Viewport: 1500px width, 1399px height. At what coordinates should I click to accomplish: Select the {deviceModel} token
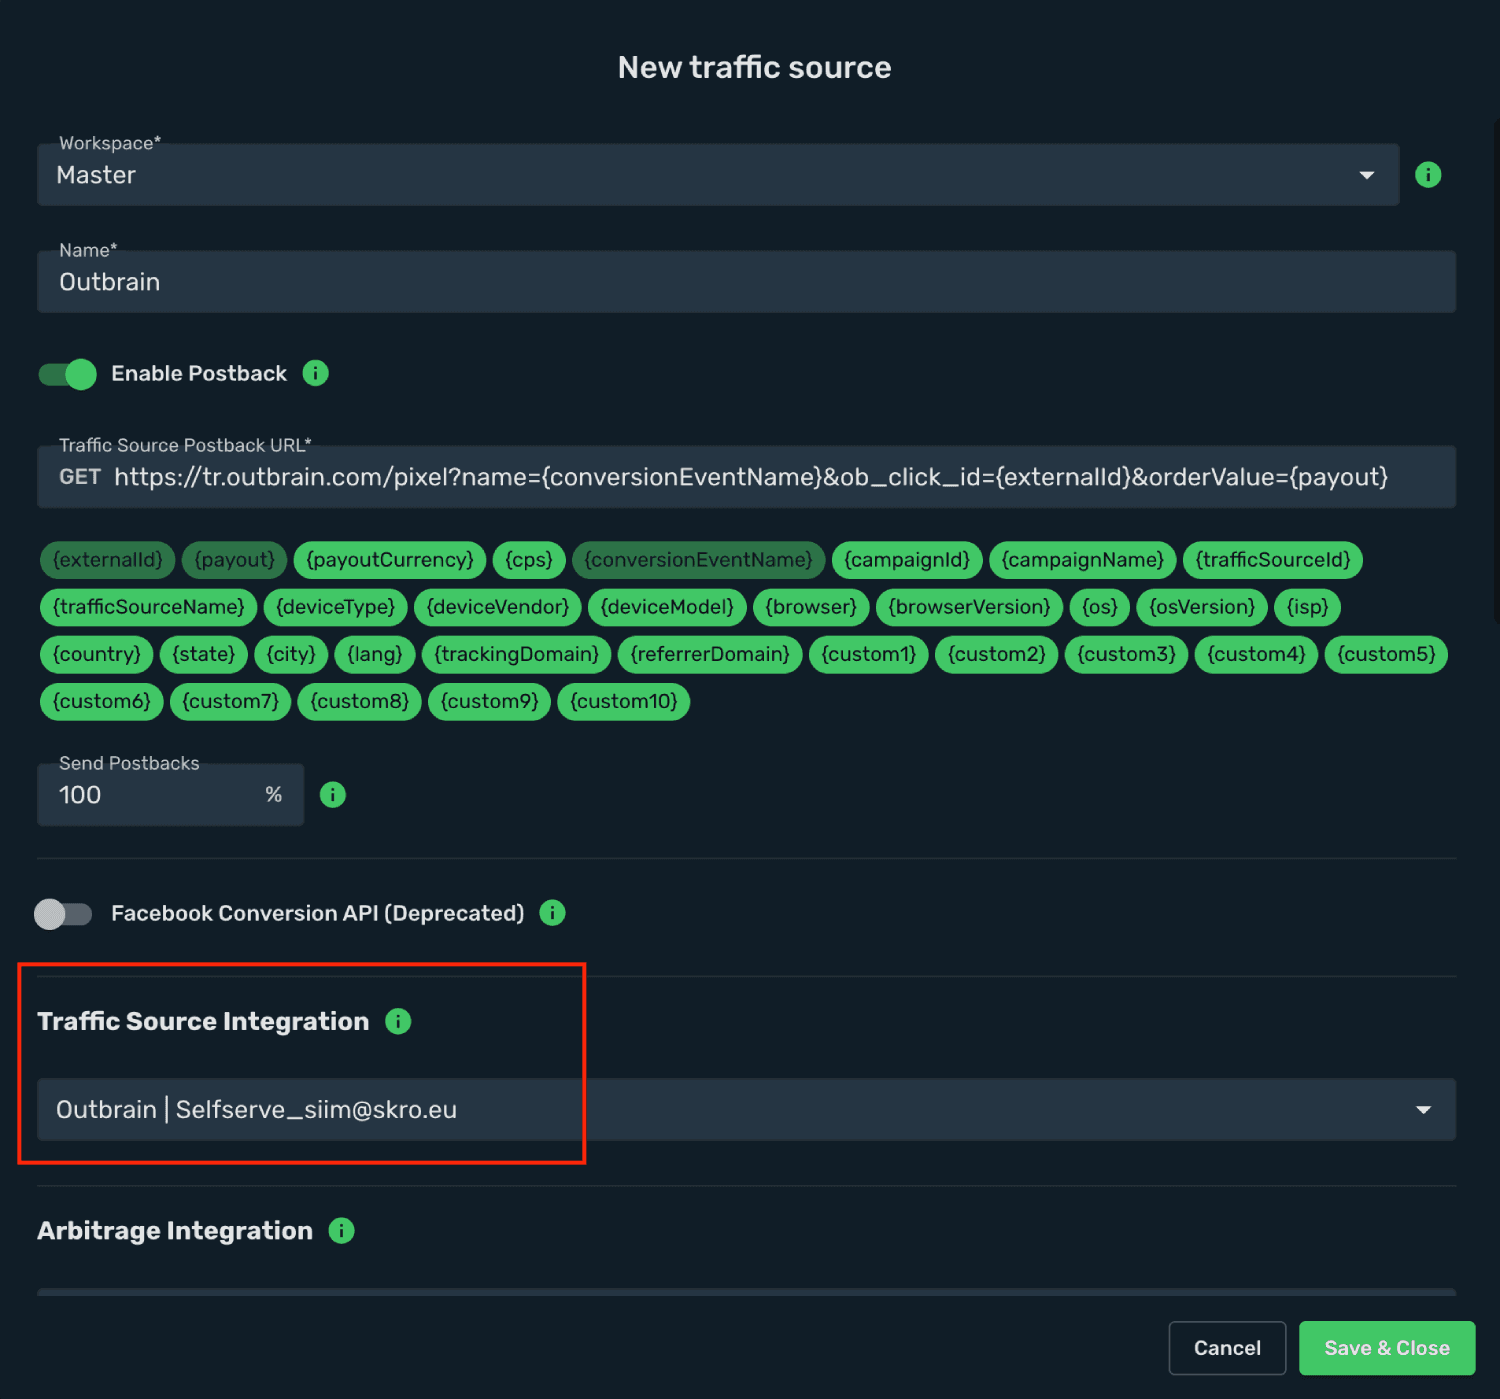[x=667, y=607]
